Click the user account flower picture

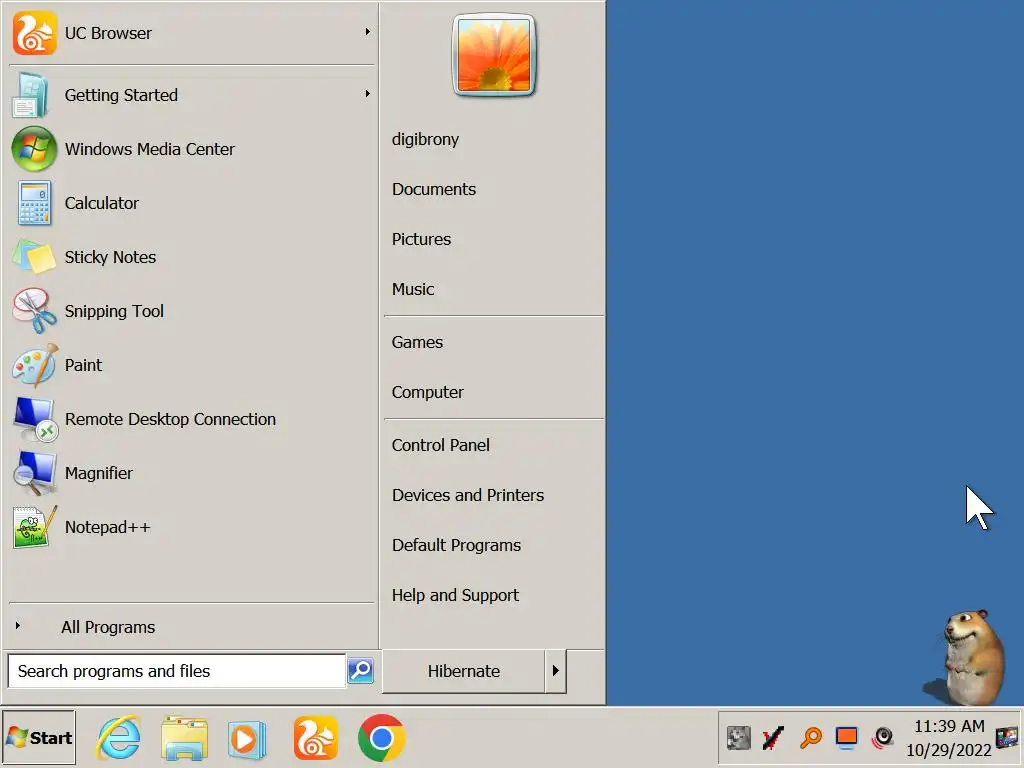coord(494,55)
